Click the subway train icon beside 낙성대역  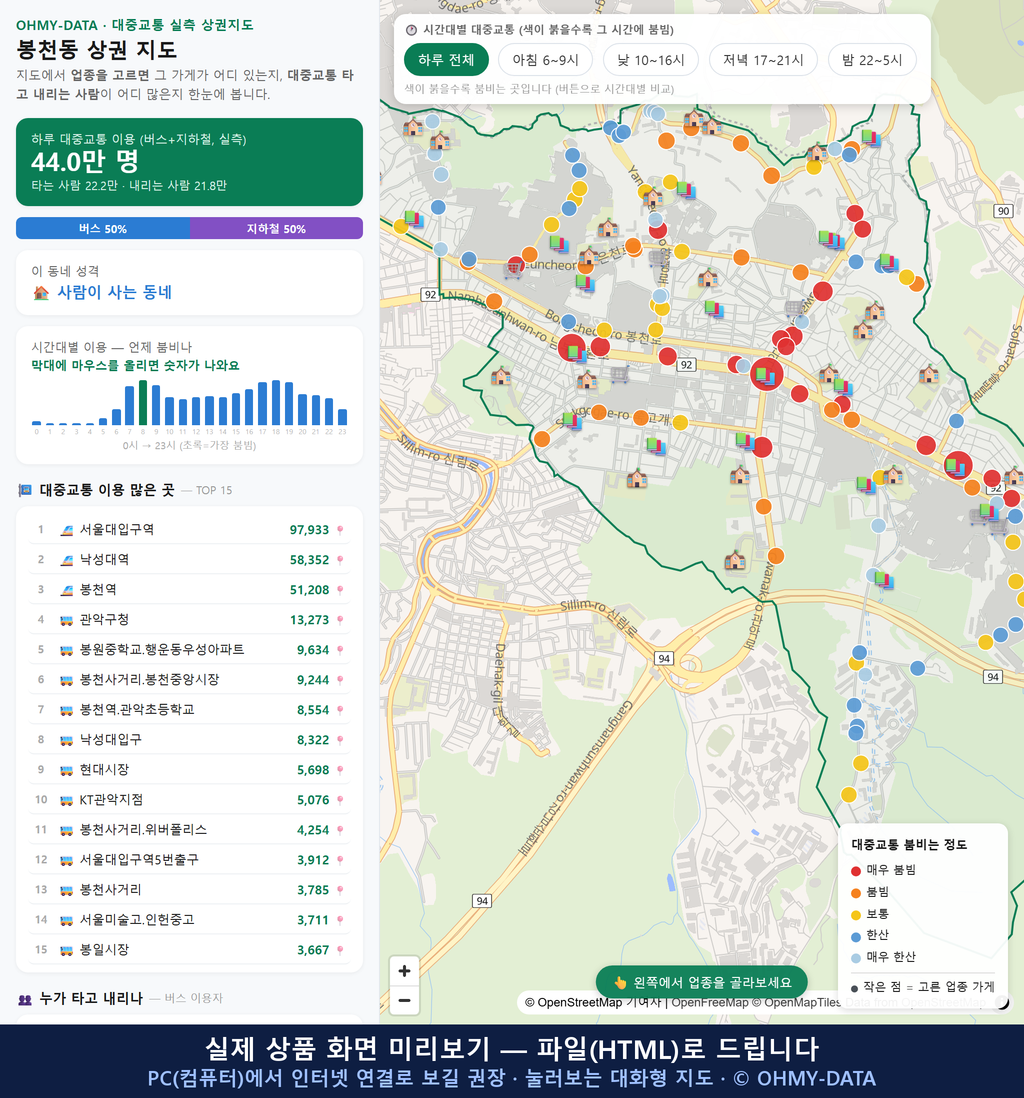point(67,560)
